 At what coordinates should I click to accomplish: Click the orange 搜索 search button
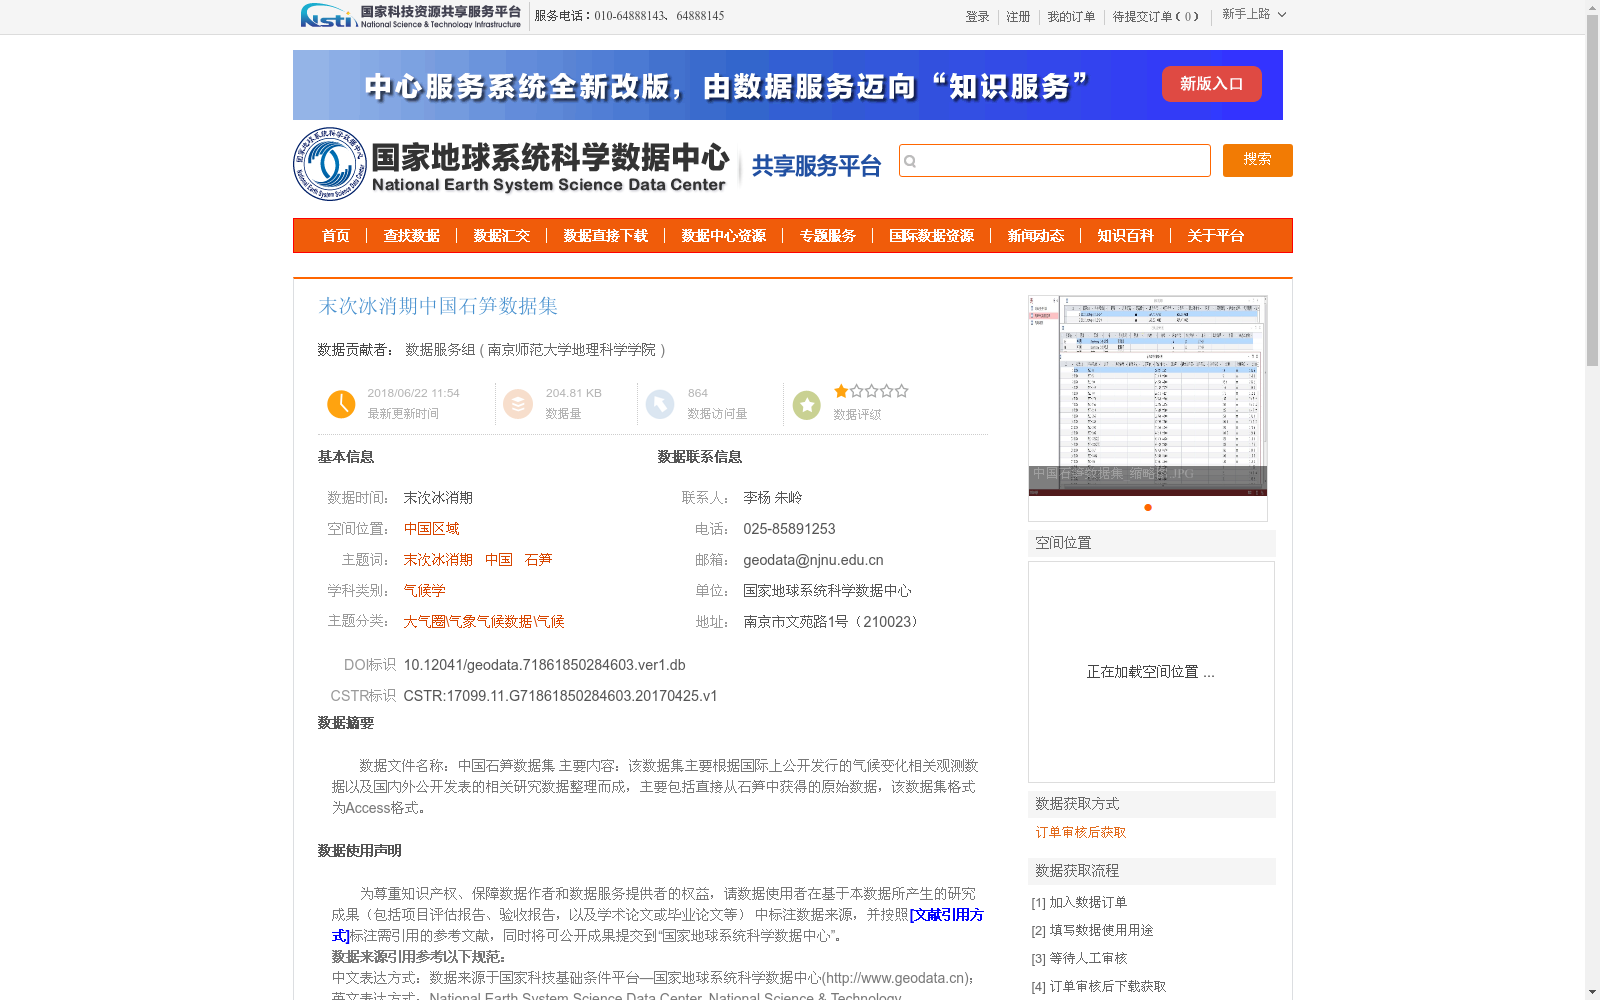coord(1257,160)
